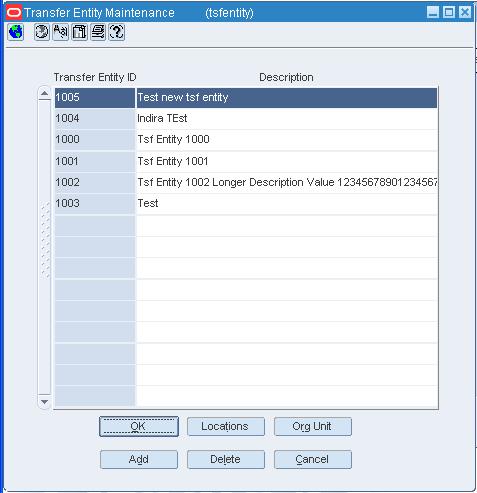
Task: Open the Locations button
Action: pos(226,426)
